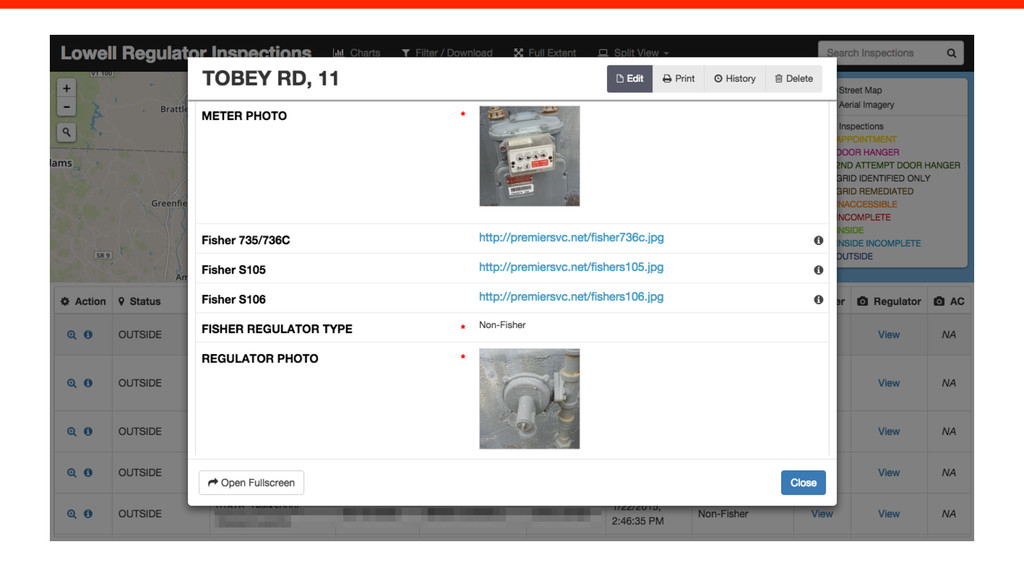Click the map search magnifier button

66,132
